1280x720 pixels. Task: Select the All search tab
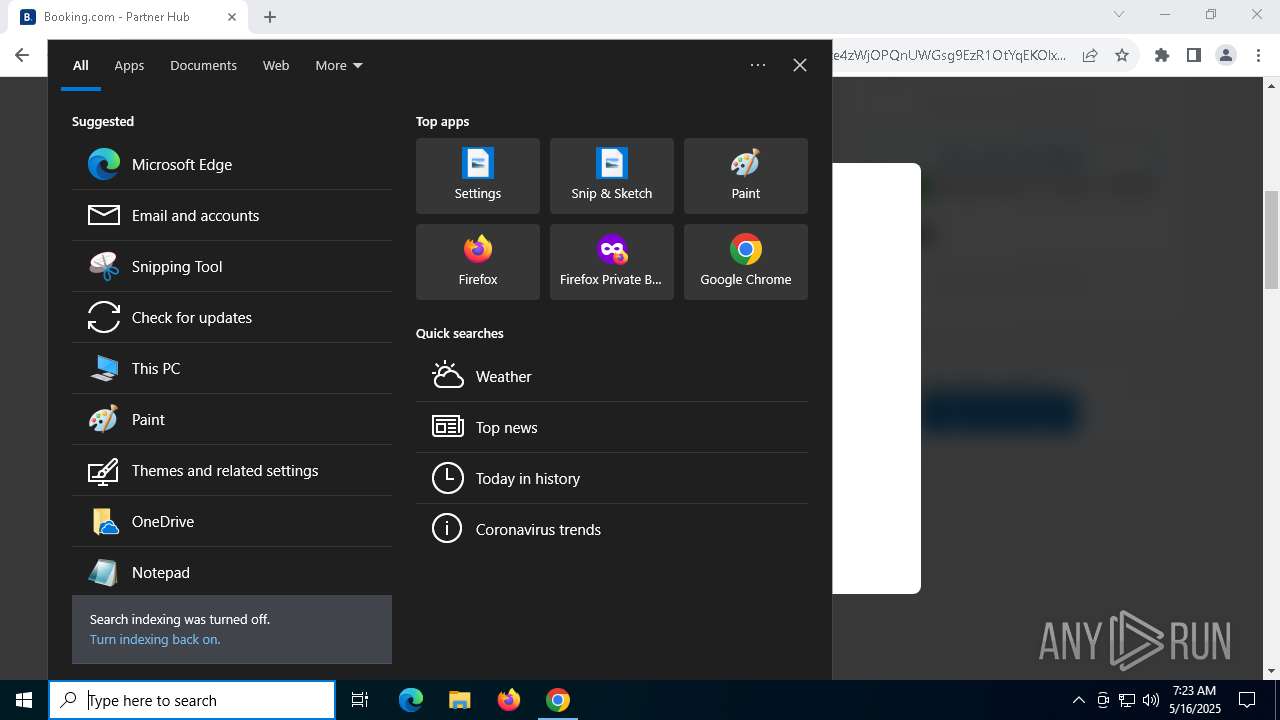81,65
